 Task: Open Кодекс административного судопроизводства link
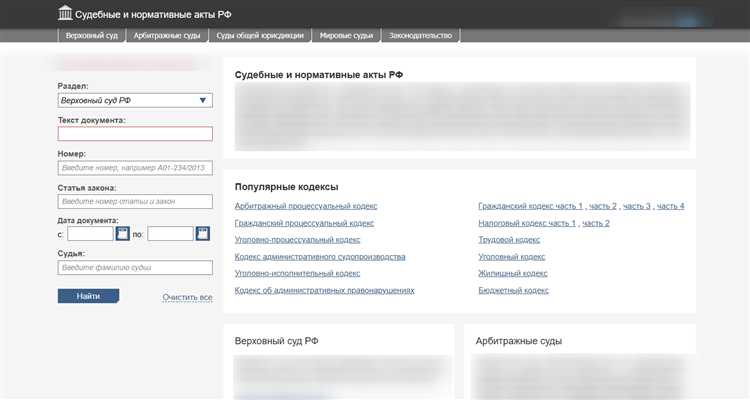click(320, 256)
